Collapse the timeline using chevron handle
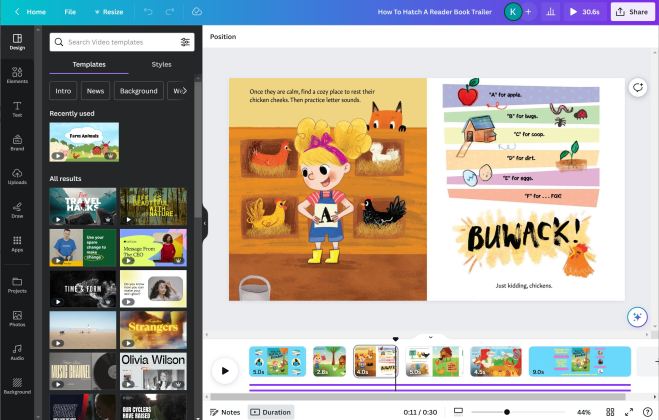Viewport: 659px width, 420px height. click(430, 337)
